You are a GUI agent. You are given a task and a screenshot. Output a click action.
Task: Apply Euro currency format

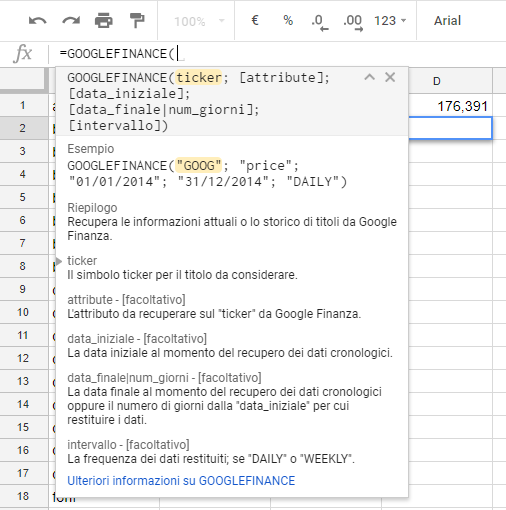[x=255, y=20]
